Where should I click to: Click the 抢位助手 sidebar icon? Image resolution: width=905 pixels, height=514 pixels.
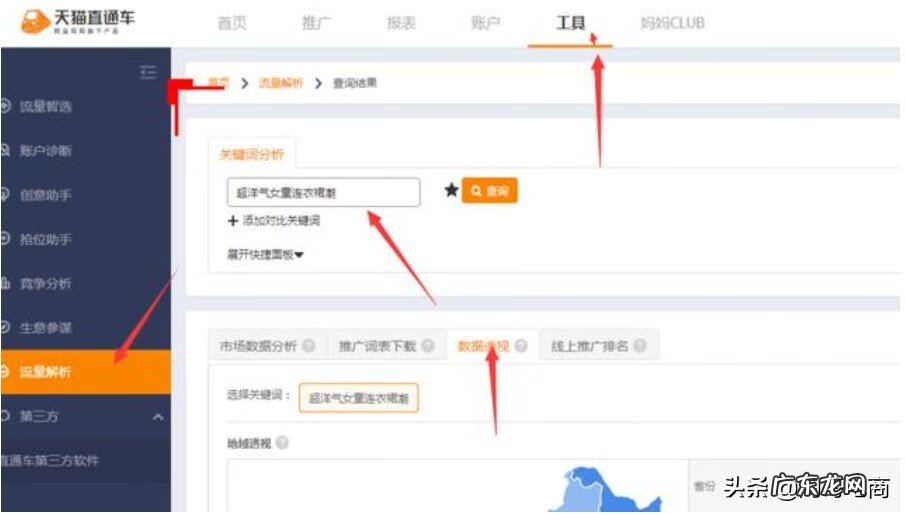[5, 238]
